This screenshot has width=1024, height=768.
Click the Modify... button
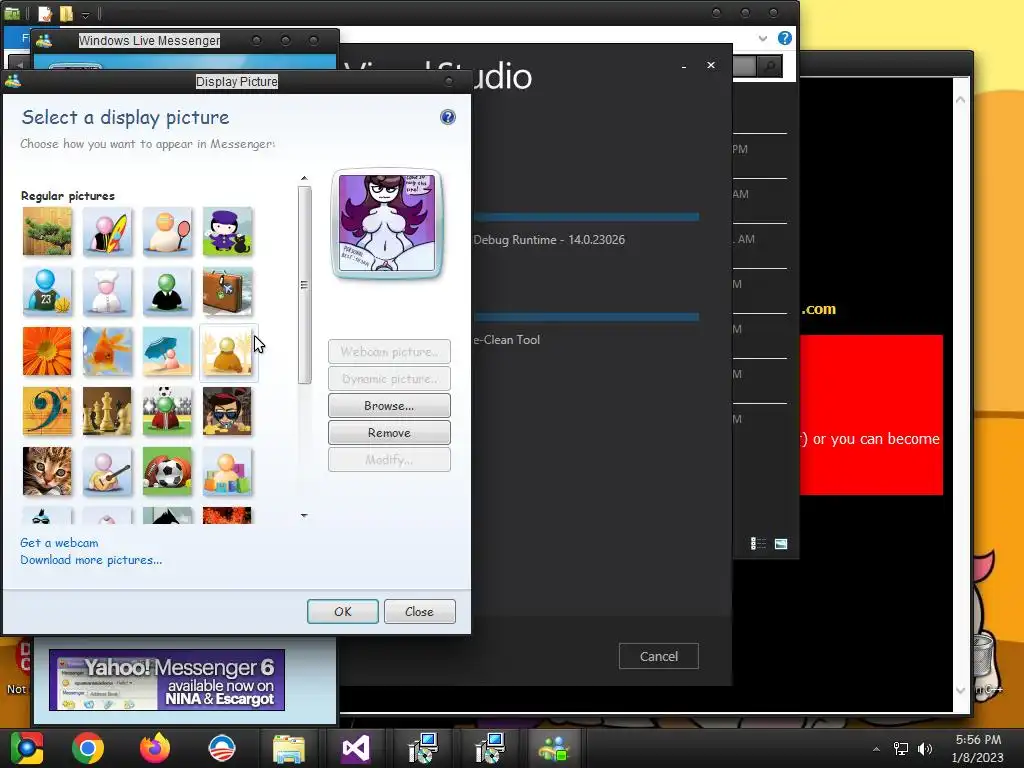[389, 460]
